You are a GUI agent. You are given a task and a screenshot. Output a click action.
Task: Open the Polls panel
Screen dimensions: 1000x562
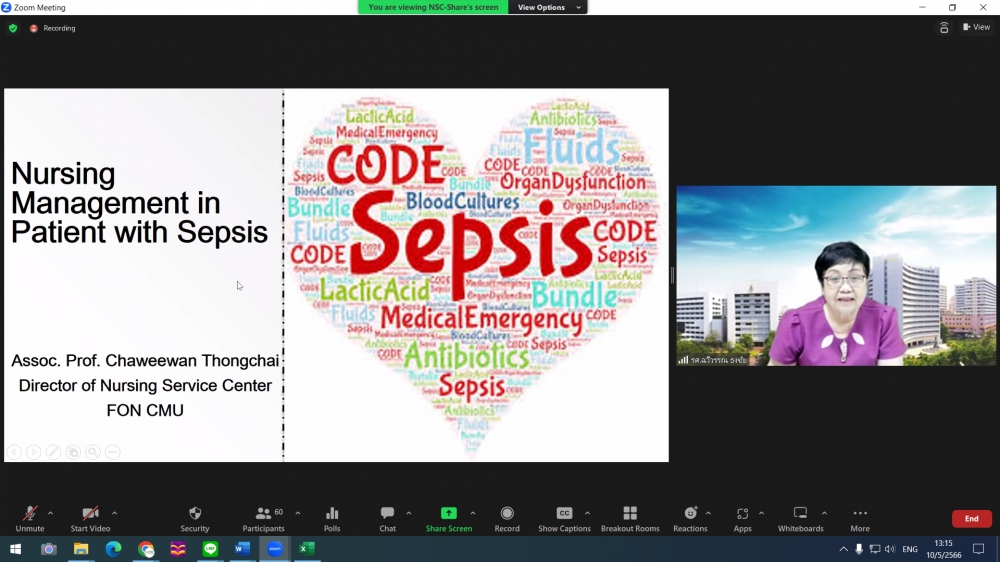pyautogui.click(x=332, y=514)
